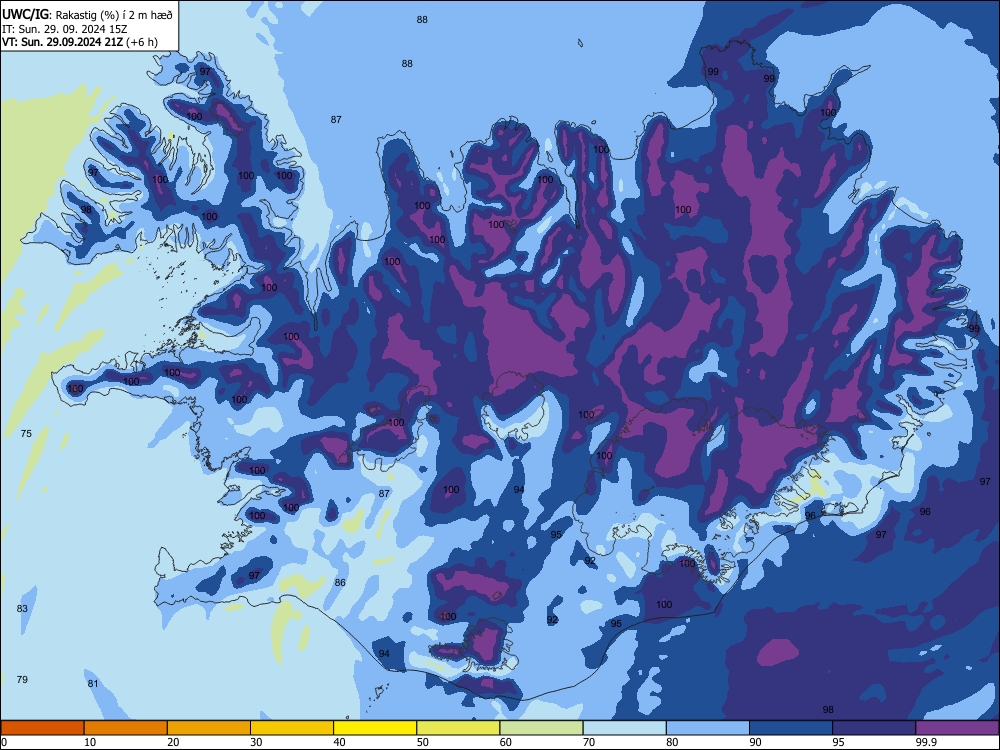
Task: Click the 90–95 dark blue legend swatch
Action: click(x=791, y=728)
